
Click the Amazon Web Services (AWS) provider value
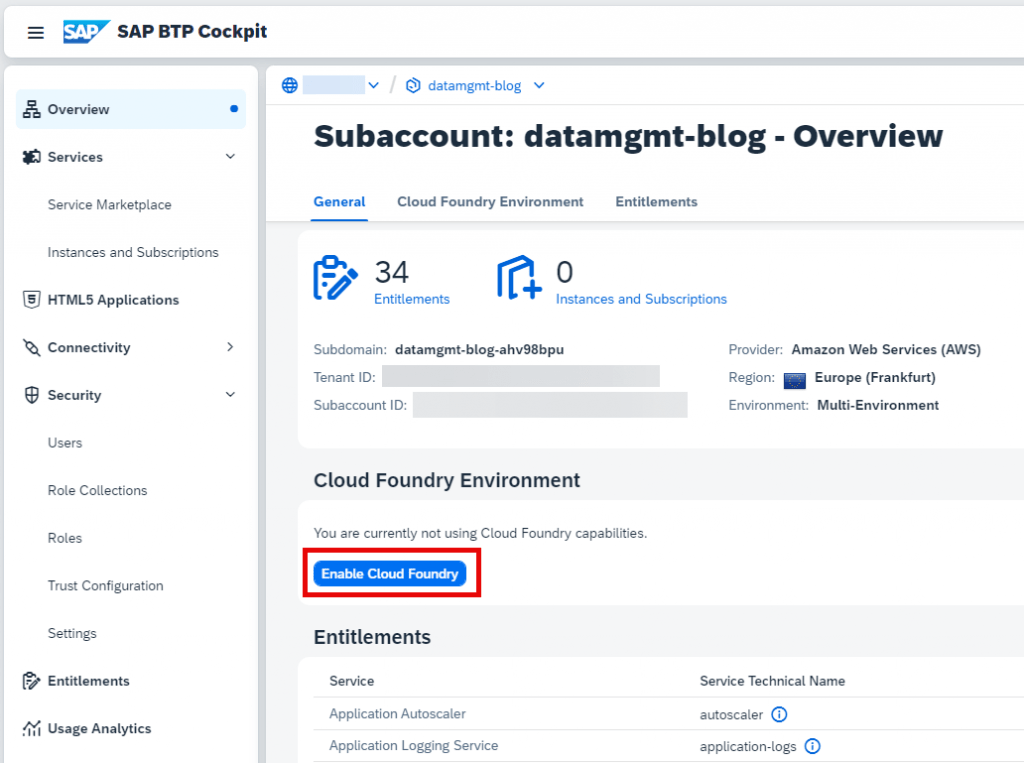pos(886,349)
